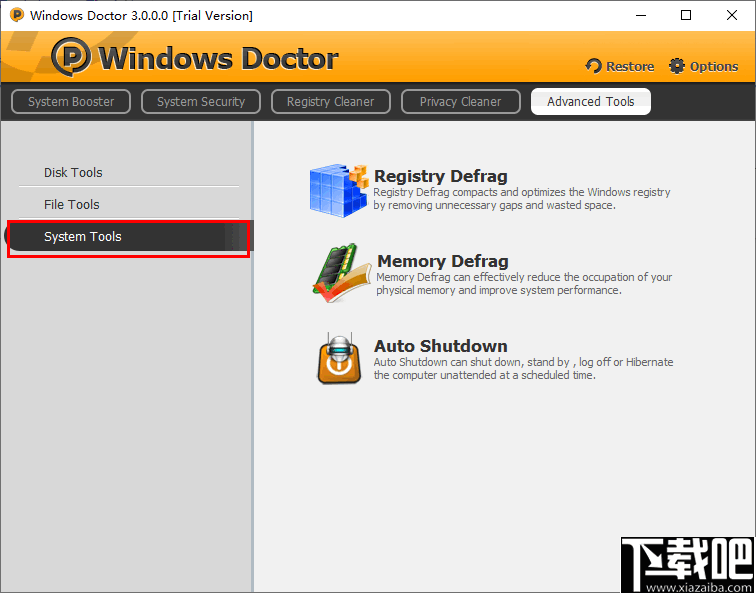
Task: Switch to the System Booster tab
Action: point(71,102)
